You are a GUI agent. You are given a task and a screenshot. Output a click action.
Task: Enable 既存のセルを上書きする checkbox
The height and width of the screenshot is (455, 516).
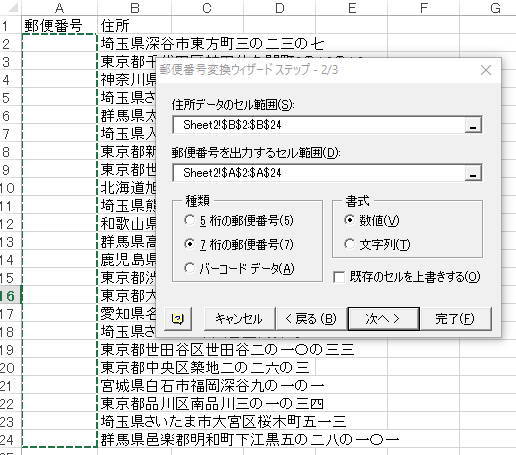(x=339, y=277)
